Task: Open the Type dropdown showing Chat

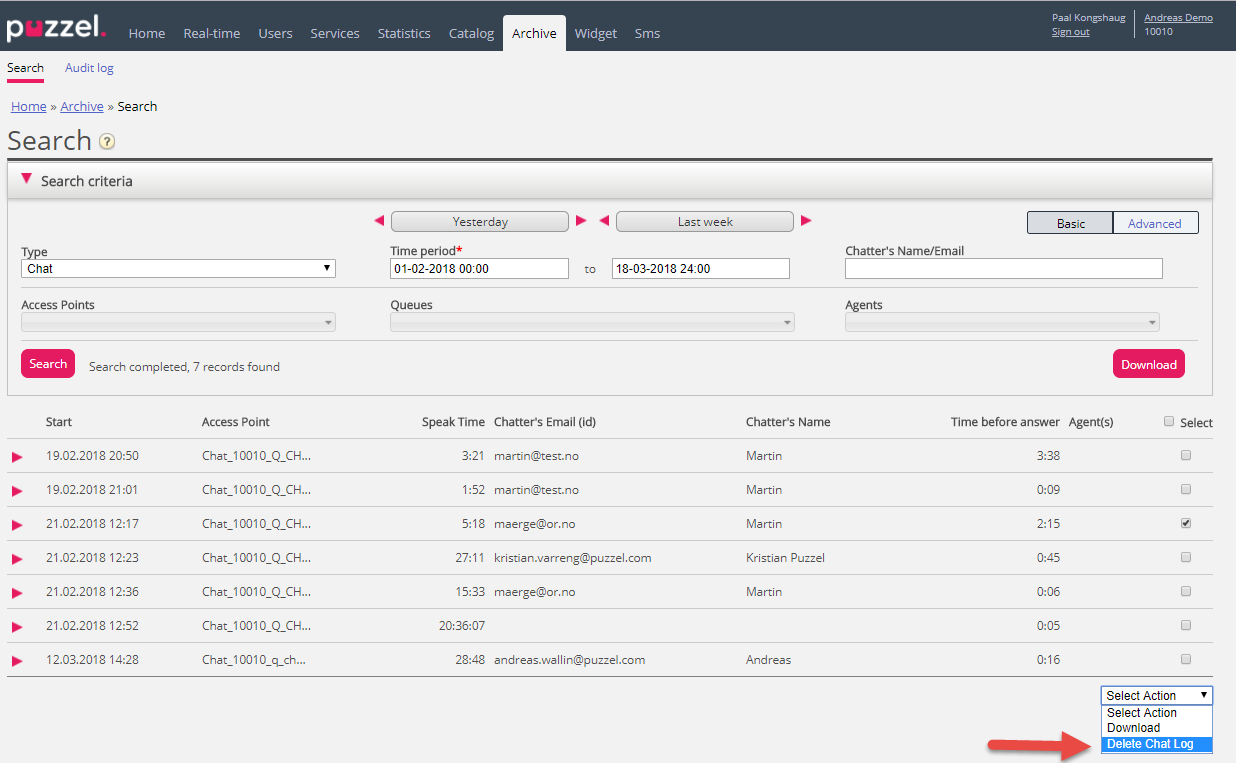Action: (178, 269)
